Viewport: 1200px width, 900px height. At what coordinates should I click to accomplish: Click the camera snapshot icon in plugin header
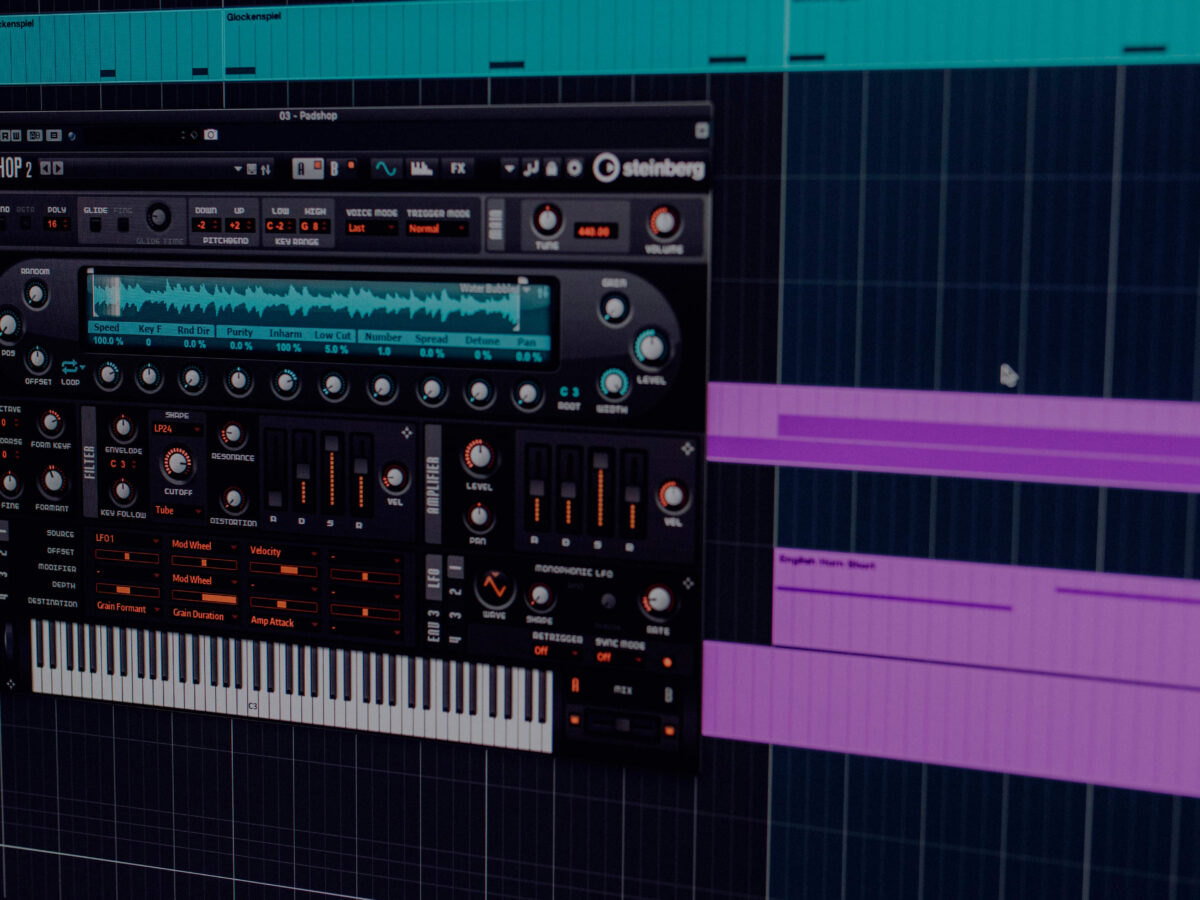[210, 134]
